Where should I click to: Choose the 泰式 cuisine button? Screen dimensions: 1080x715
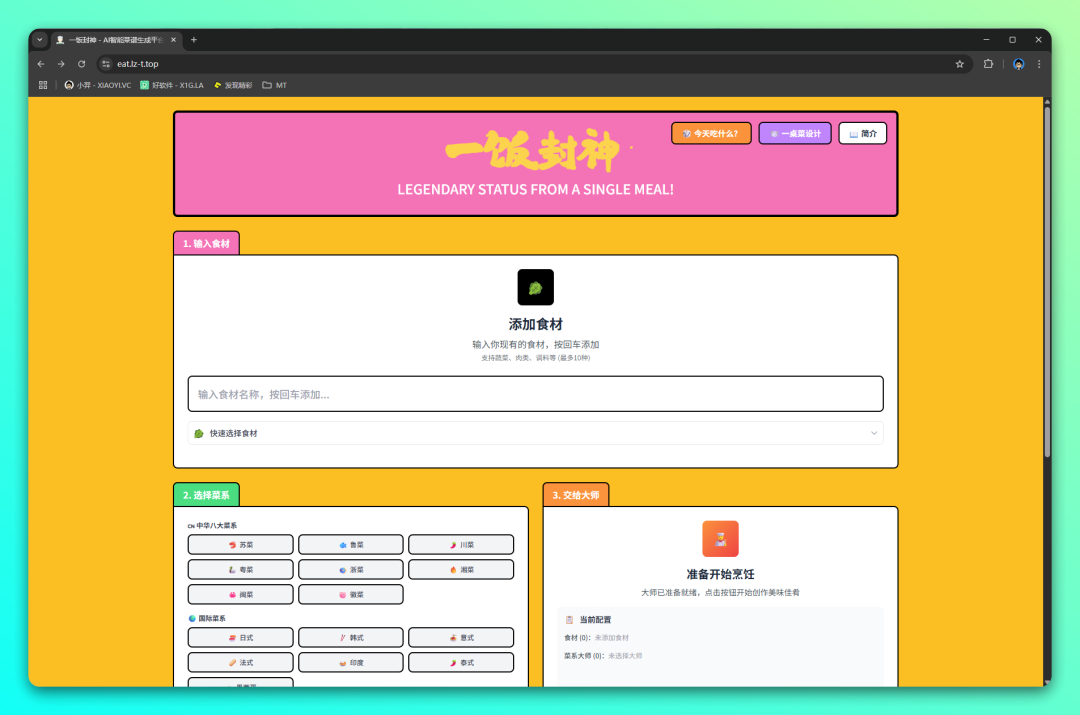(461, 663)
